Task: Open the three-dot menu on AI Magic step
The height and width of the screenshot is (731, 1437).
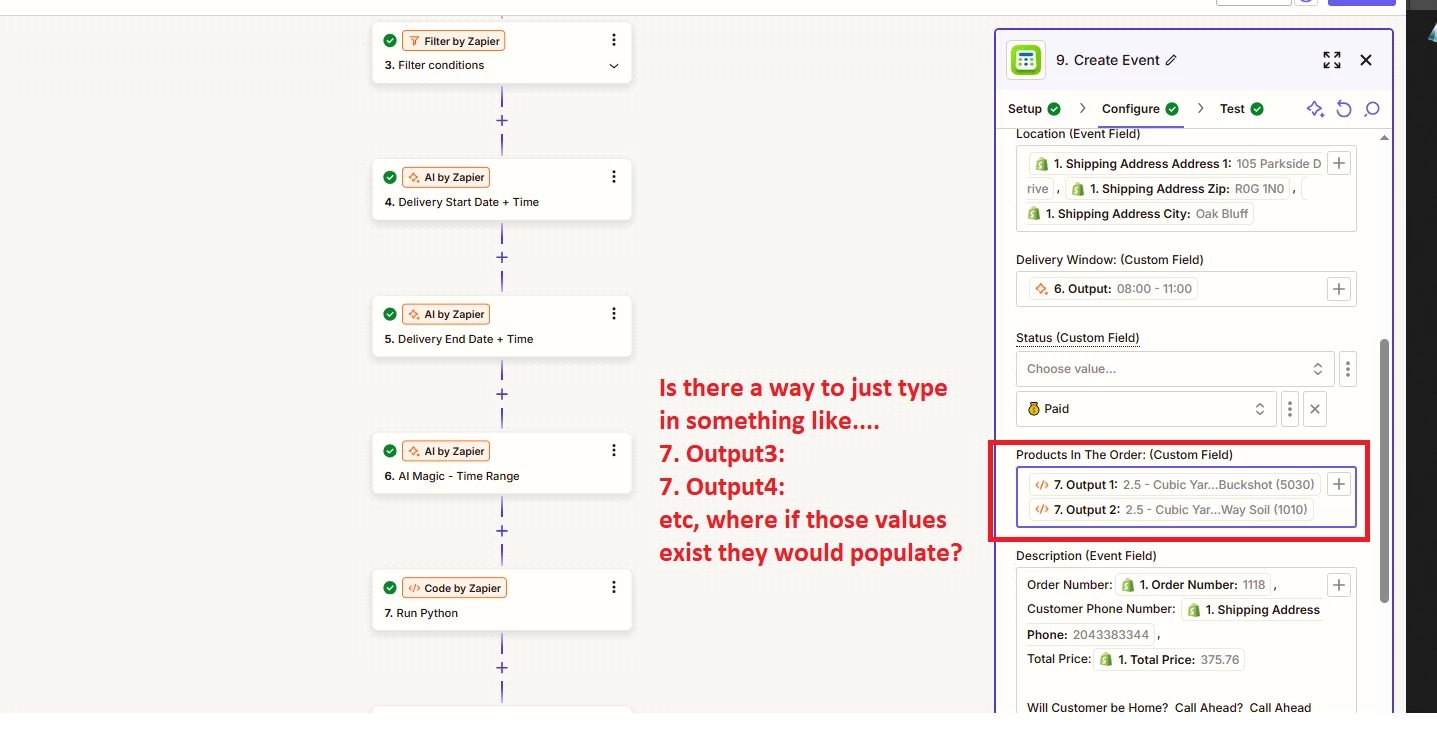Action: 614,451
